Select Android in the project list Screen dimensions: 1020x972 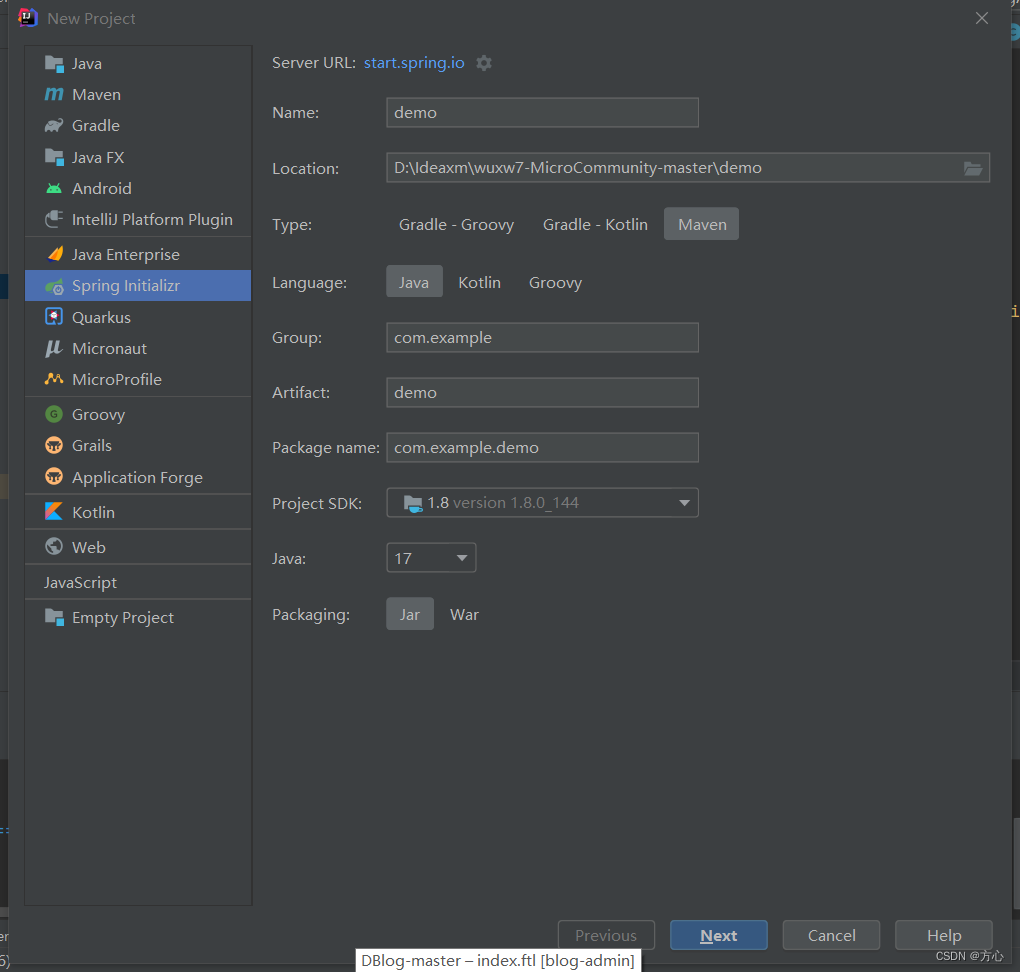138,189
